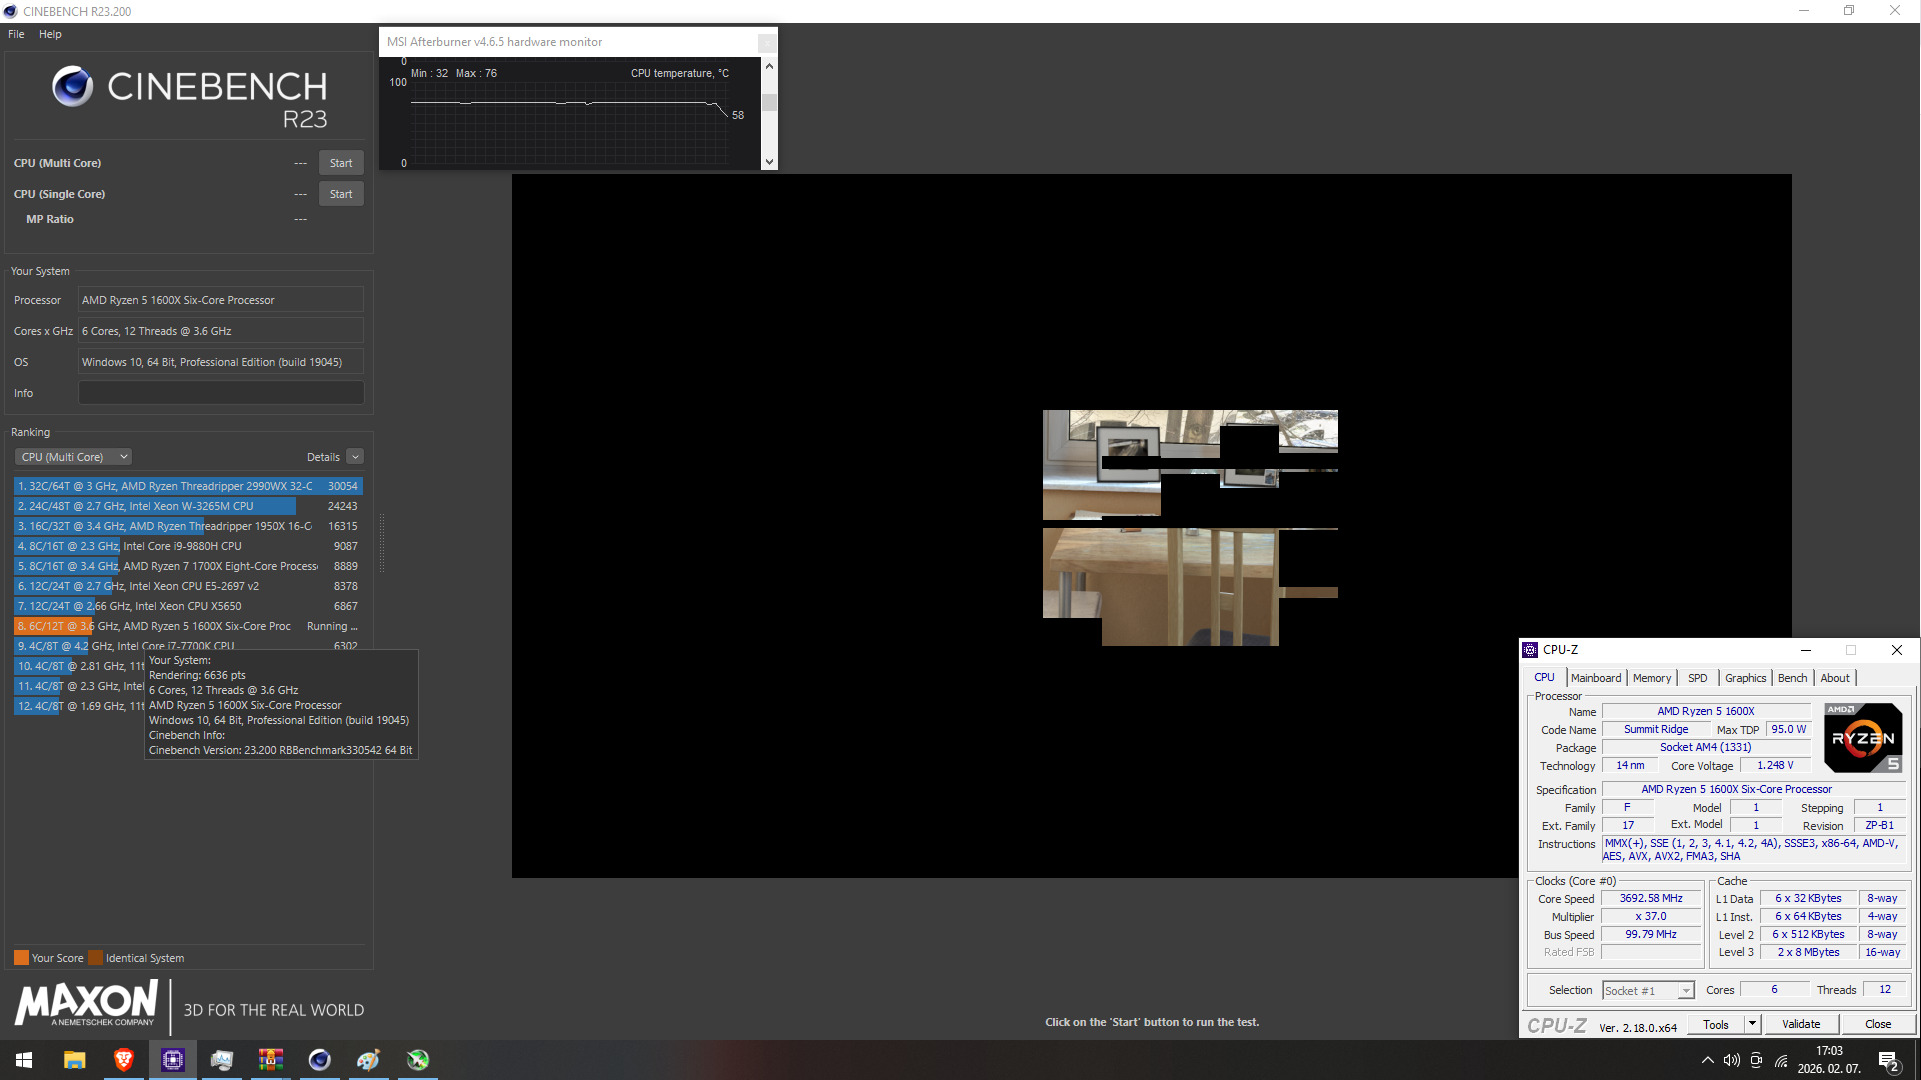
Task: Open the CPU (Multi Core) ranking dropdown
Action: (74, 457)
